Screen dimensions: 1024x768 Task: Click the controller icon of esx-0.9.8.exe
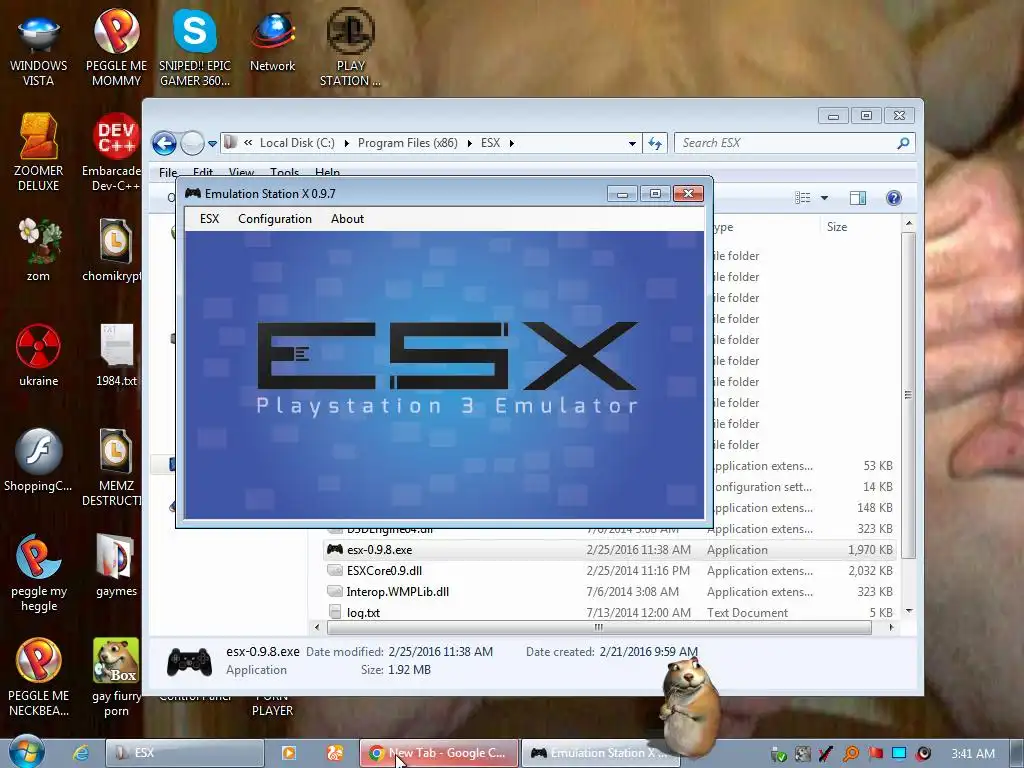(x=335, y=549)
